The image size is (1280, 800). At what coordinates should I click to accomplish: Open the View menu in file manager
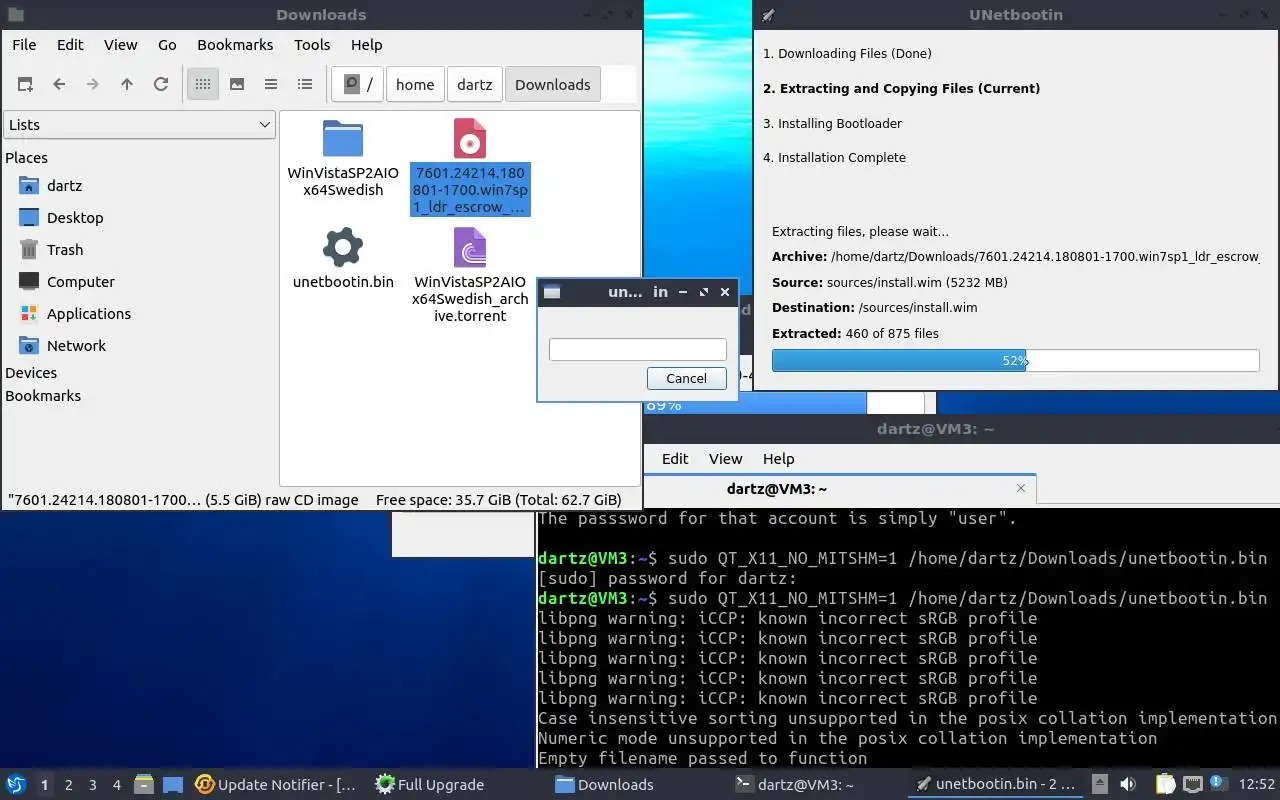coord(121,45)
